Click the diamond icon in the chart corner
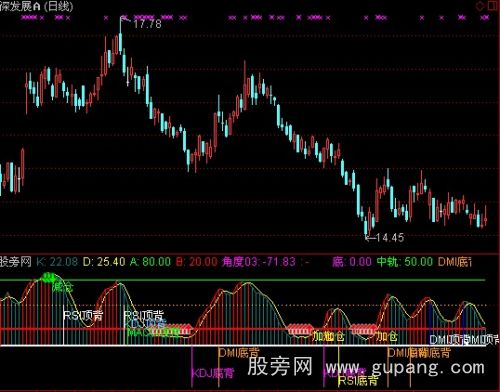Screen dimensions: 500x392 (x=480, y=6)
